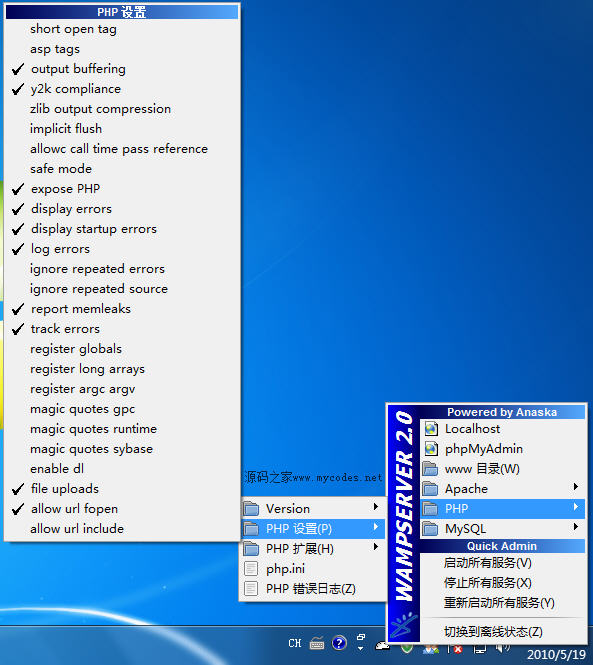Open the php.ini document icon

pyautogui.click(x=251, y=569)
